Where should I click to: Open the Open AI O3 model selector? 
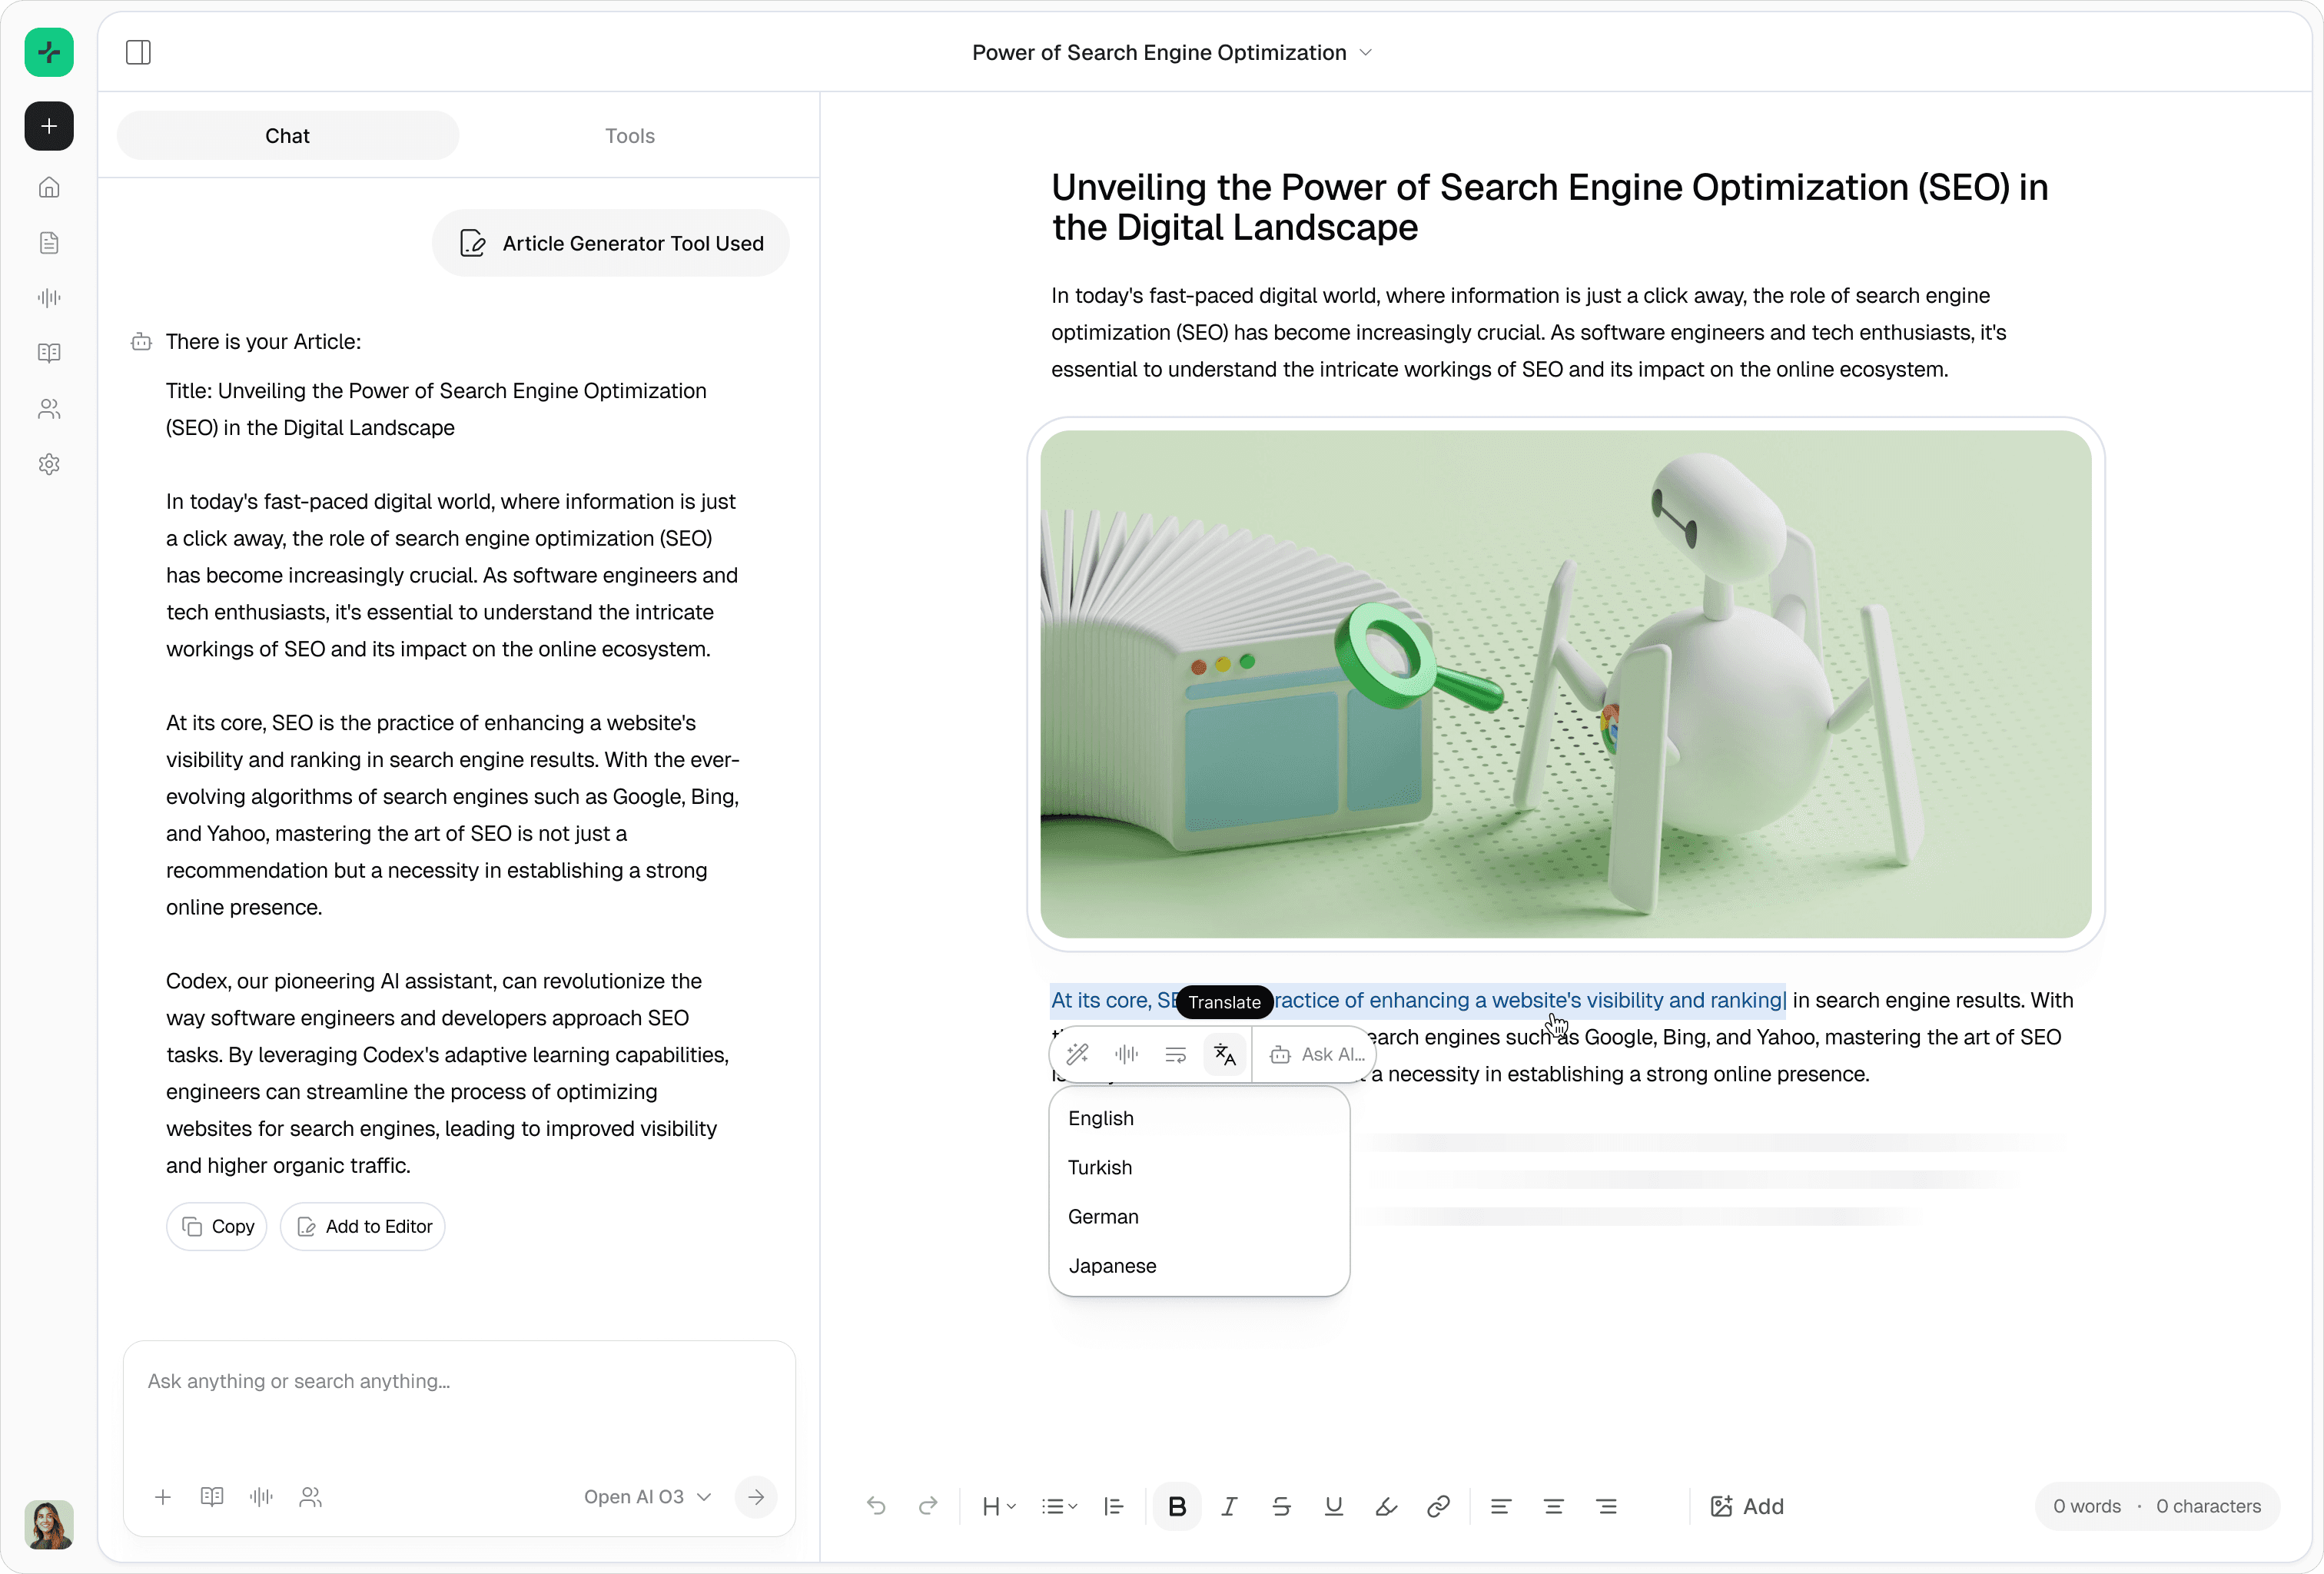647,1496
